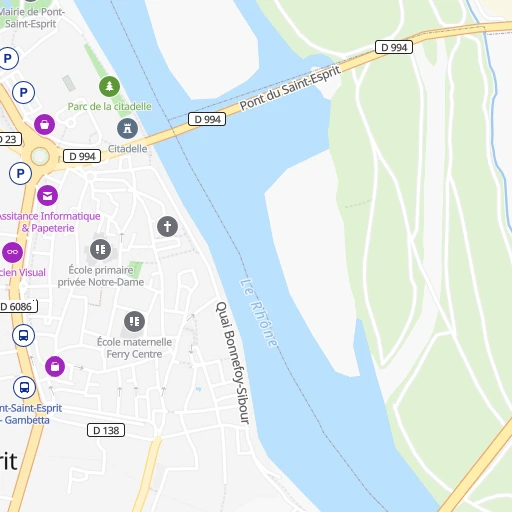Select the École maternelle Ferry Centre icon
Viewport: 512px width, 512px height.
tap(134, 322)
